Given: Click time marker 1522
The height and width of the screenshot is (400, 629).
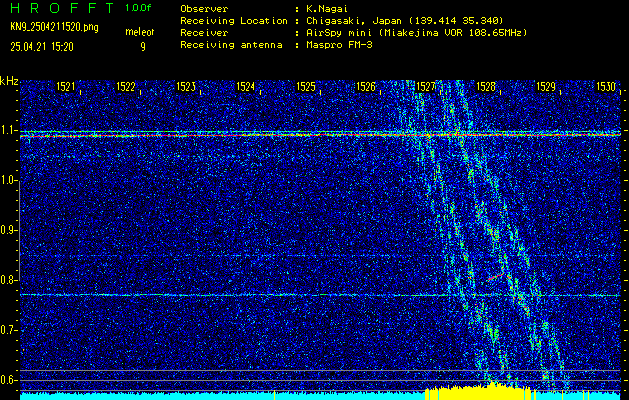Looking at the screenshot, I should click(x=126, y=87).
